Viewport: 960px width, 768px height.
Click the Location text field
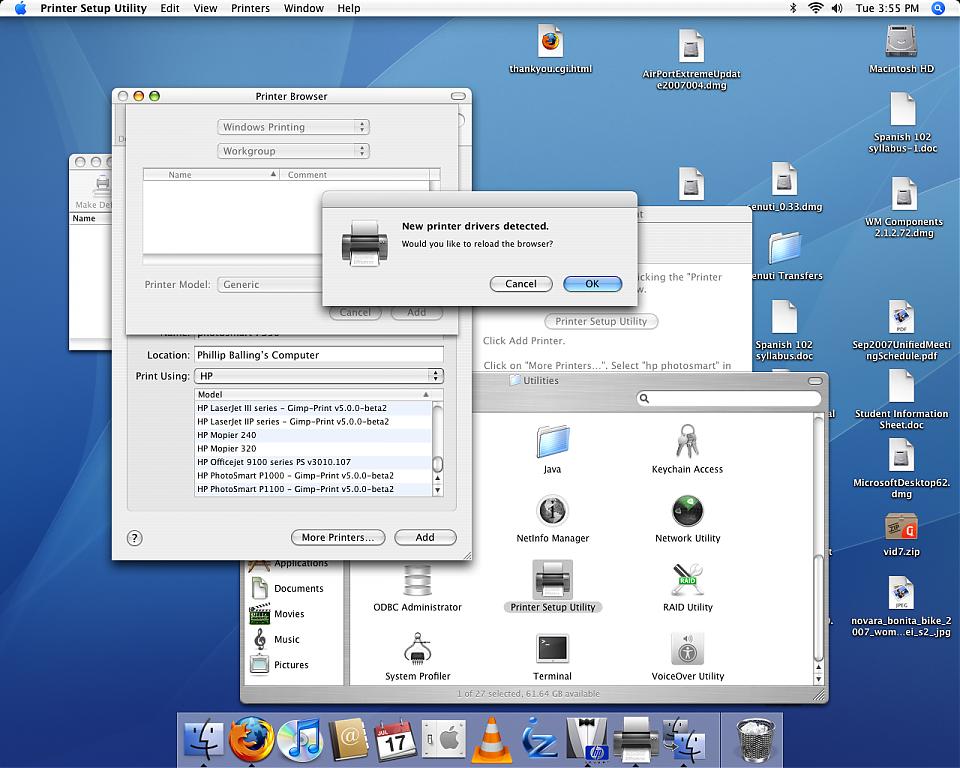[x=319, y=355]
